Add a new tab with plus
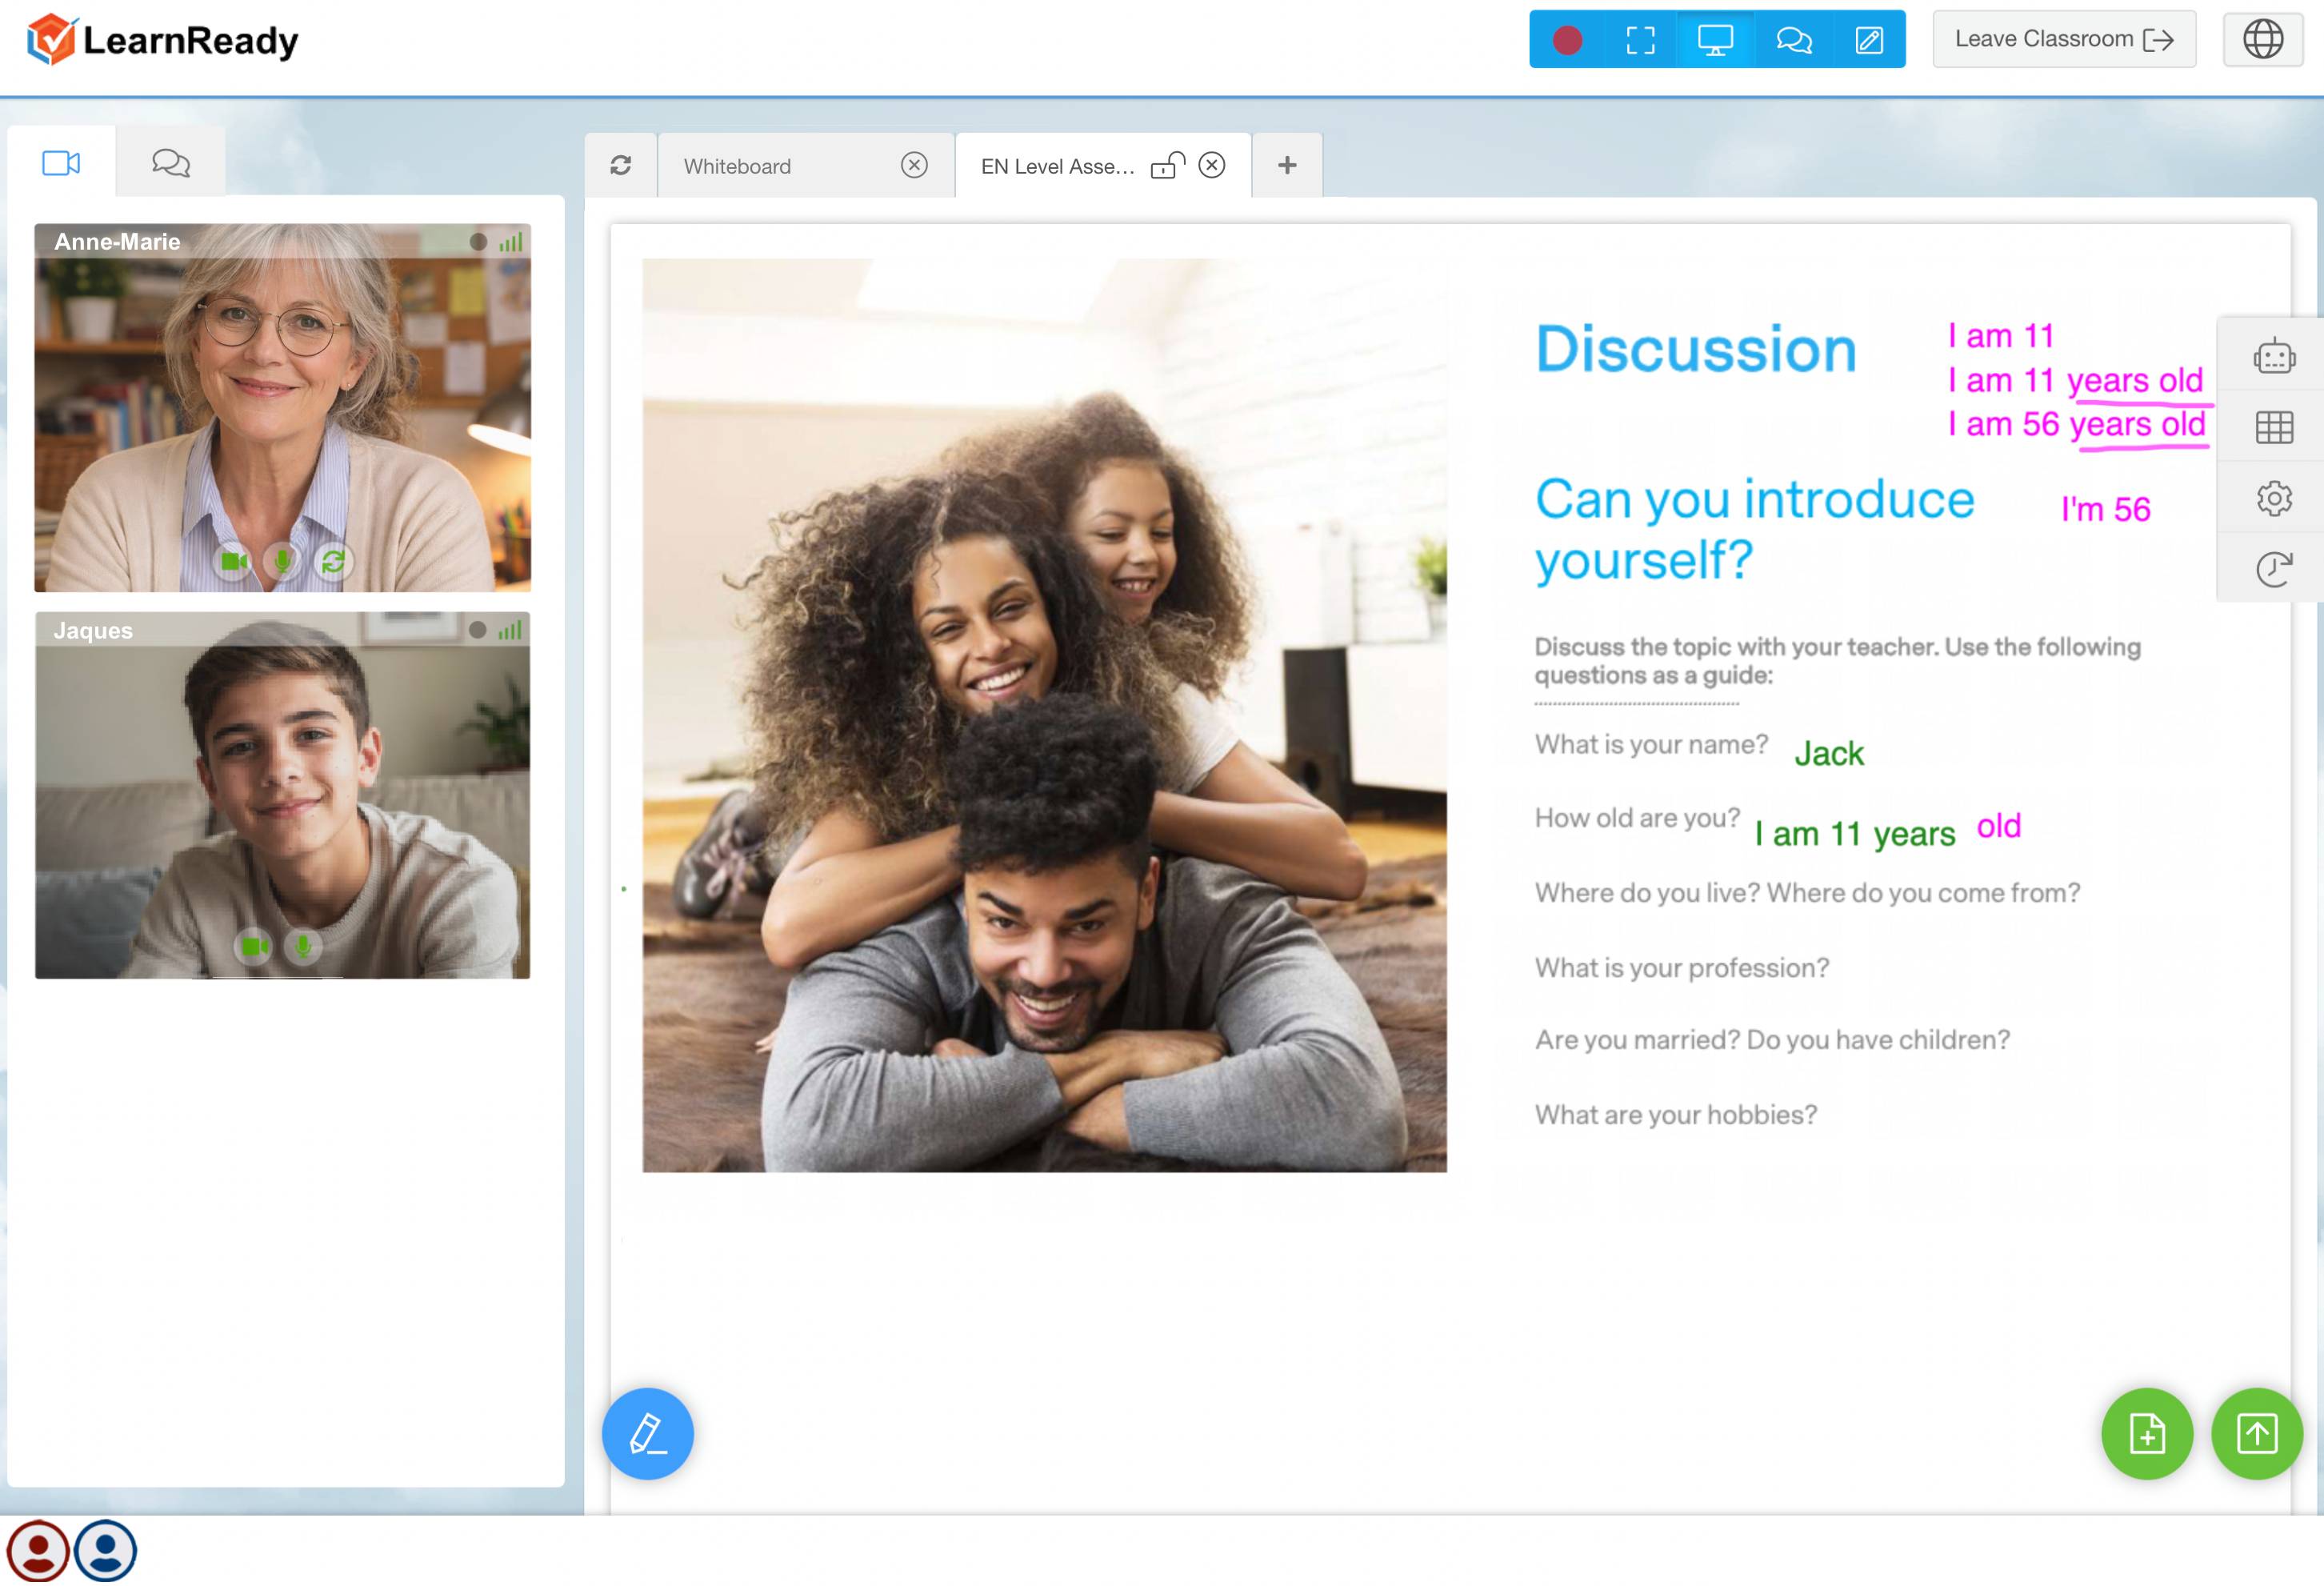 1287,165
